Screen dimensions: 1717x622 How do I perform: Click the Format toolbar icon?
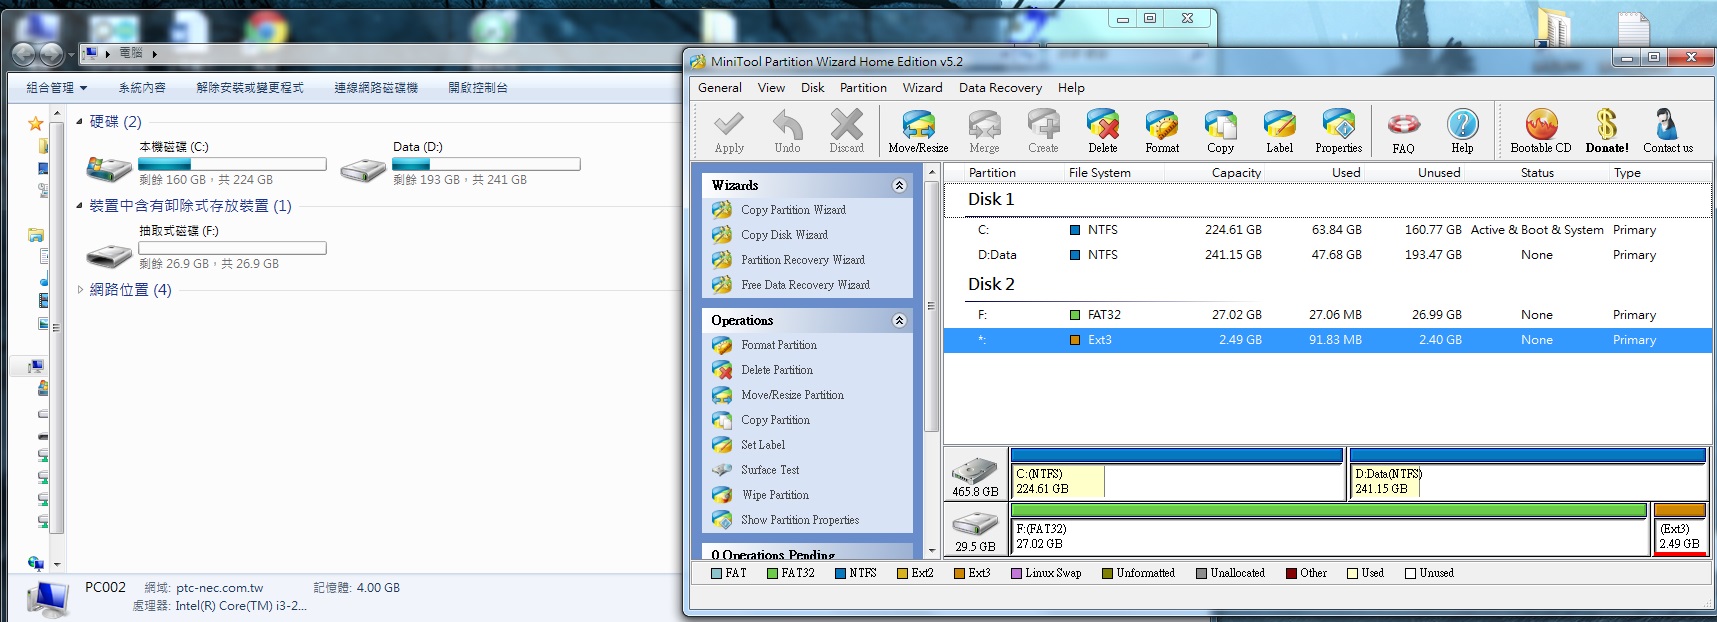[x=1162, y=131]
